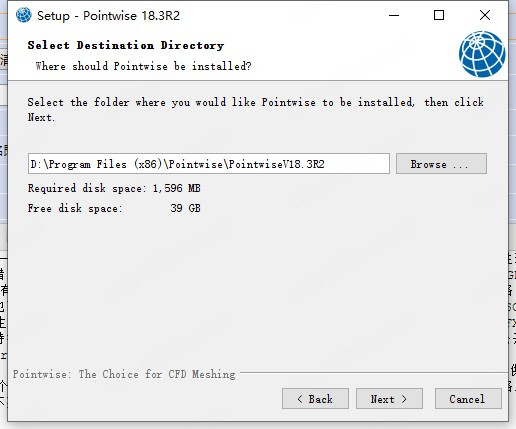This screenshot has width=516, height=429.
Task: Click the Free disk space 39 GB label
Action: click(114, 208)
